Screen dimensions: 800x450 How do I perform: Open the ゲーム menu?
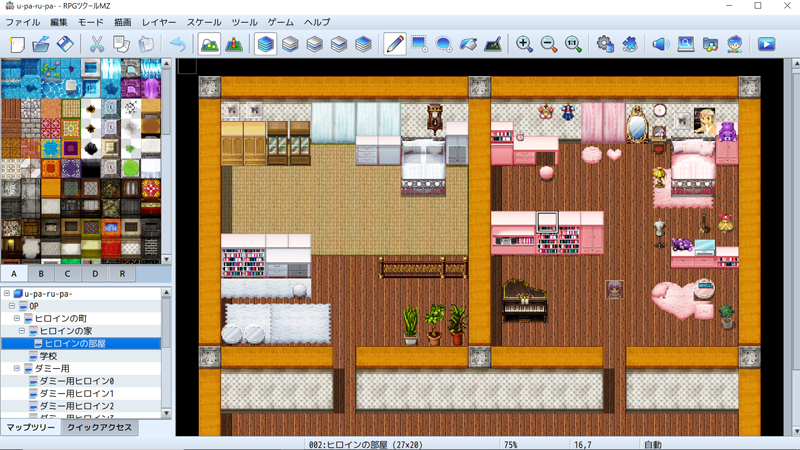(281, 22)
